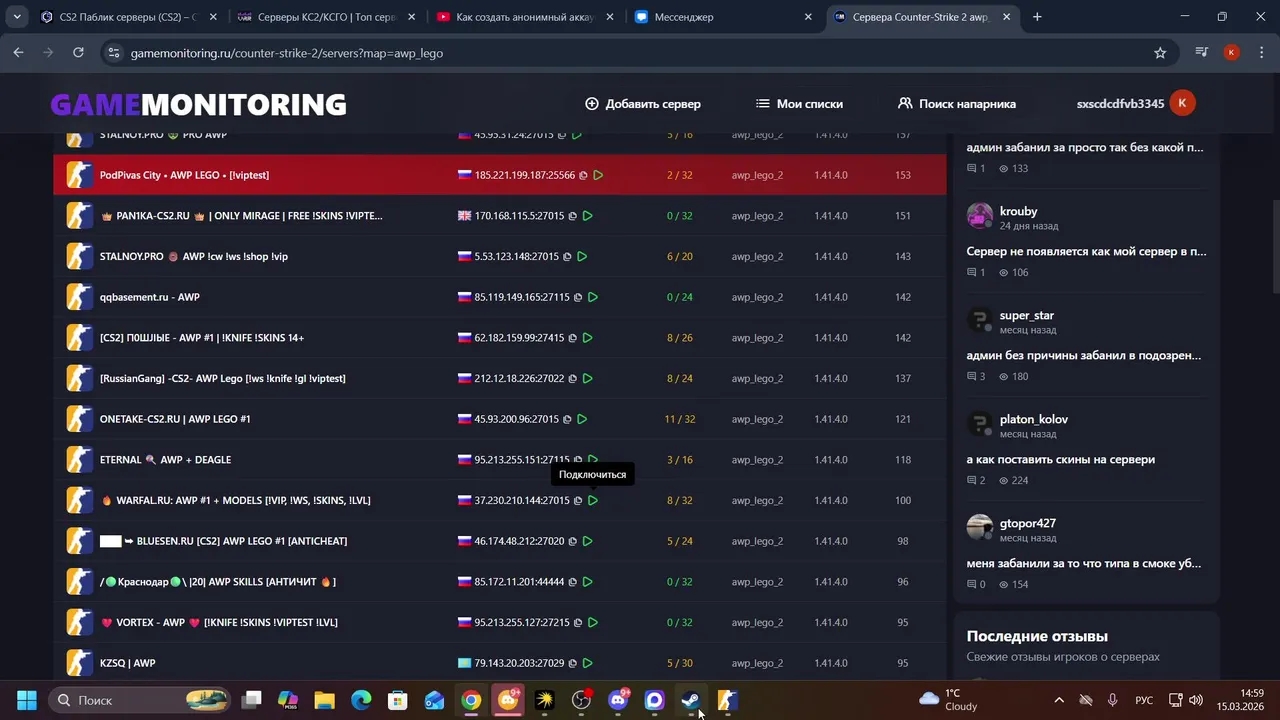Open the site information icon in the address bar

click(x=113, y=53)
